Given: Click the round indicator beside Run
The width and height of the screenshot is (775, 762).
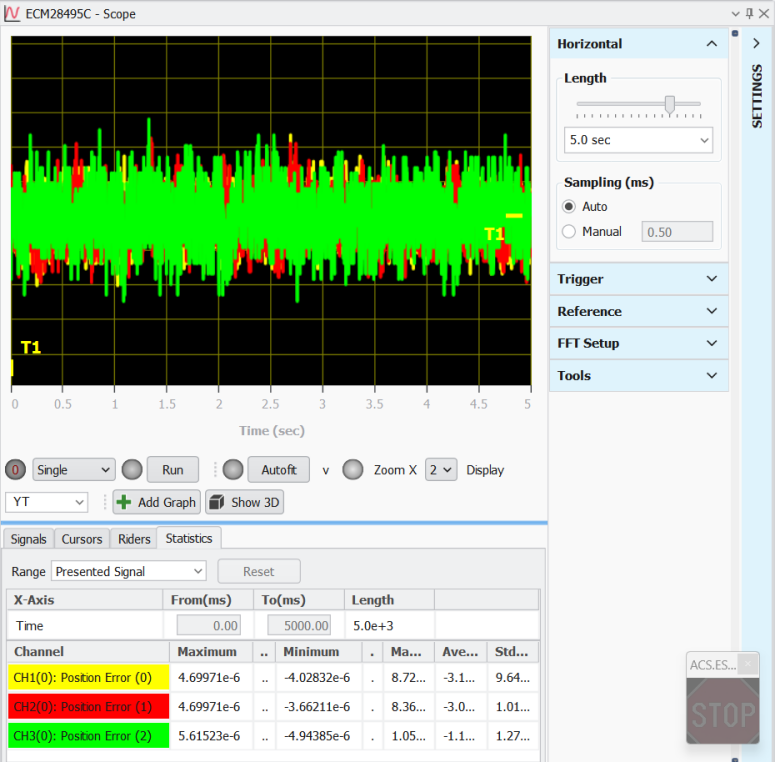Looking at the screenshot, I should [x=132, y=470].
